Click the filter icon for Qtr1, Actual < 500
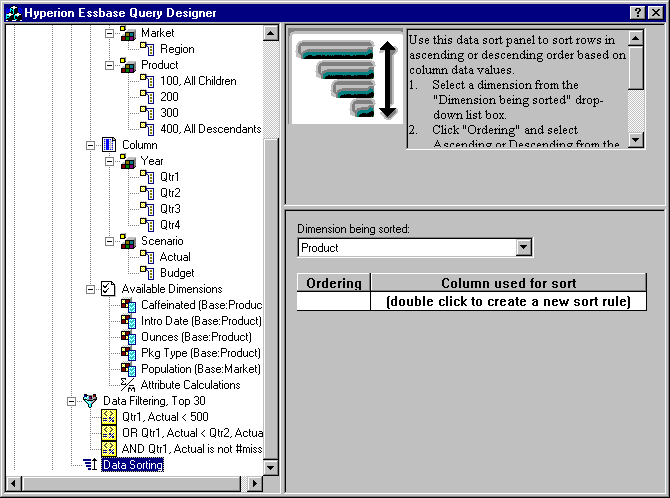Viewport: 670px width, 498px height. 110,417
